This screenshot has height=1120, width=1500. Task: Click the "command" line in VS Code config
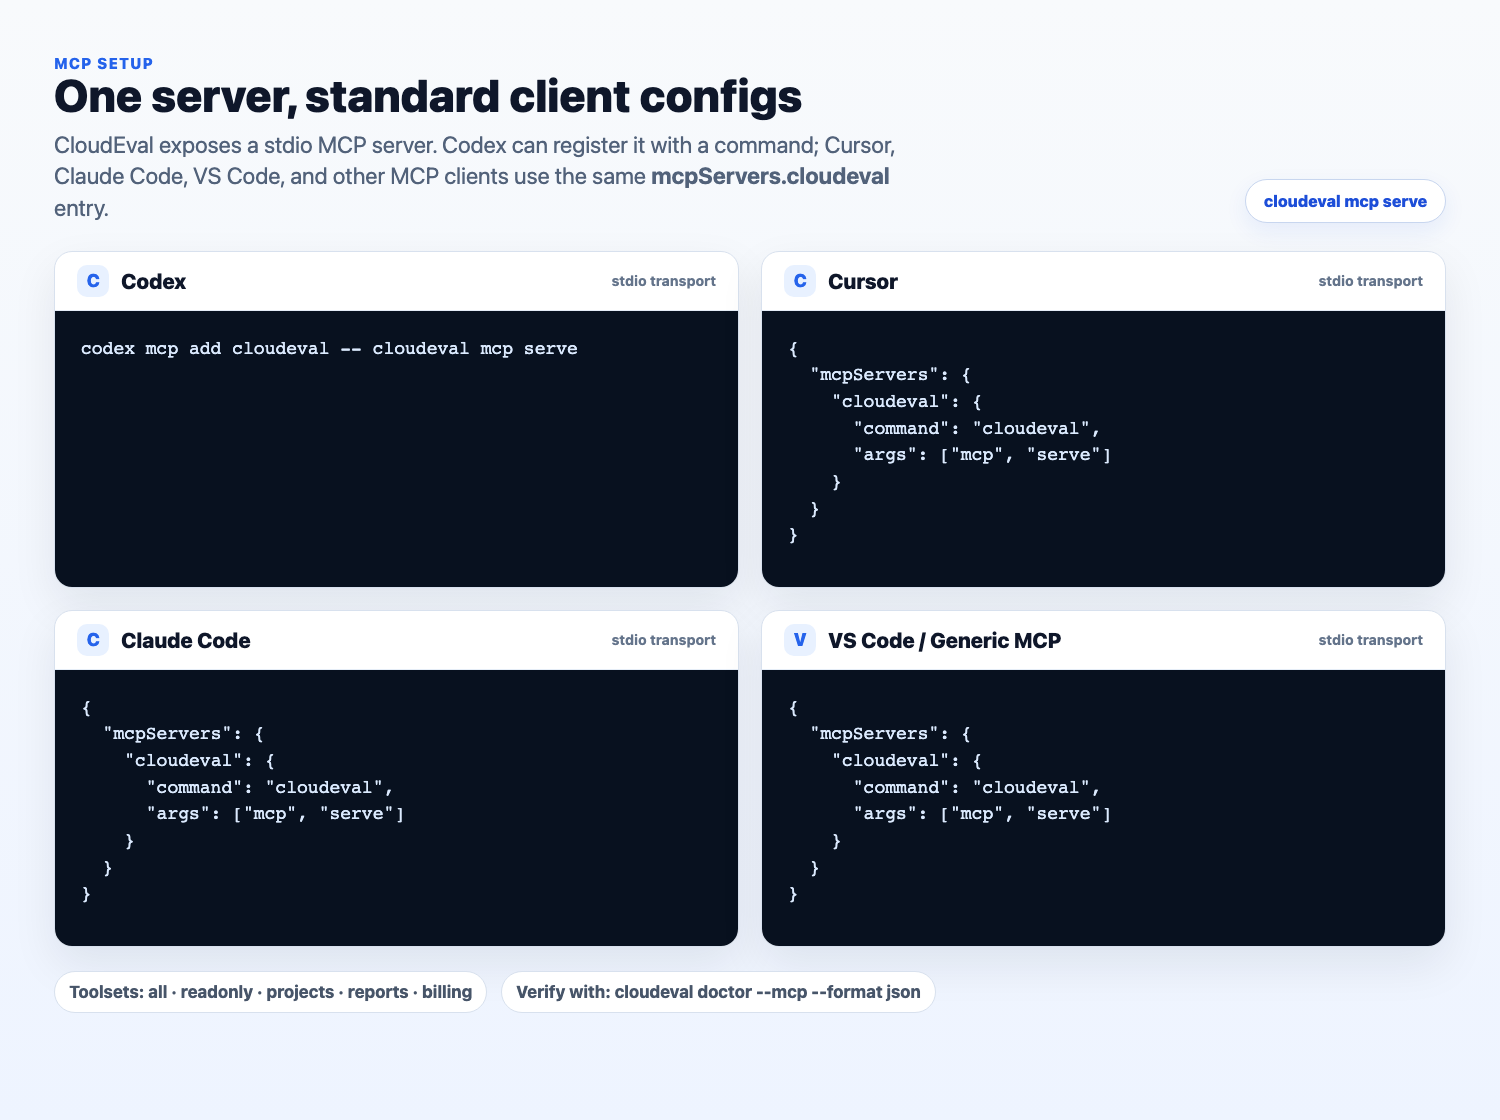(977, 787)
